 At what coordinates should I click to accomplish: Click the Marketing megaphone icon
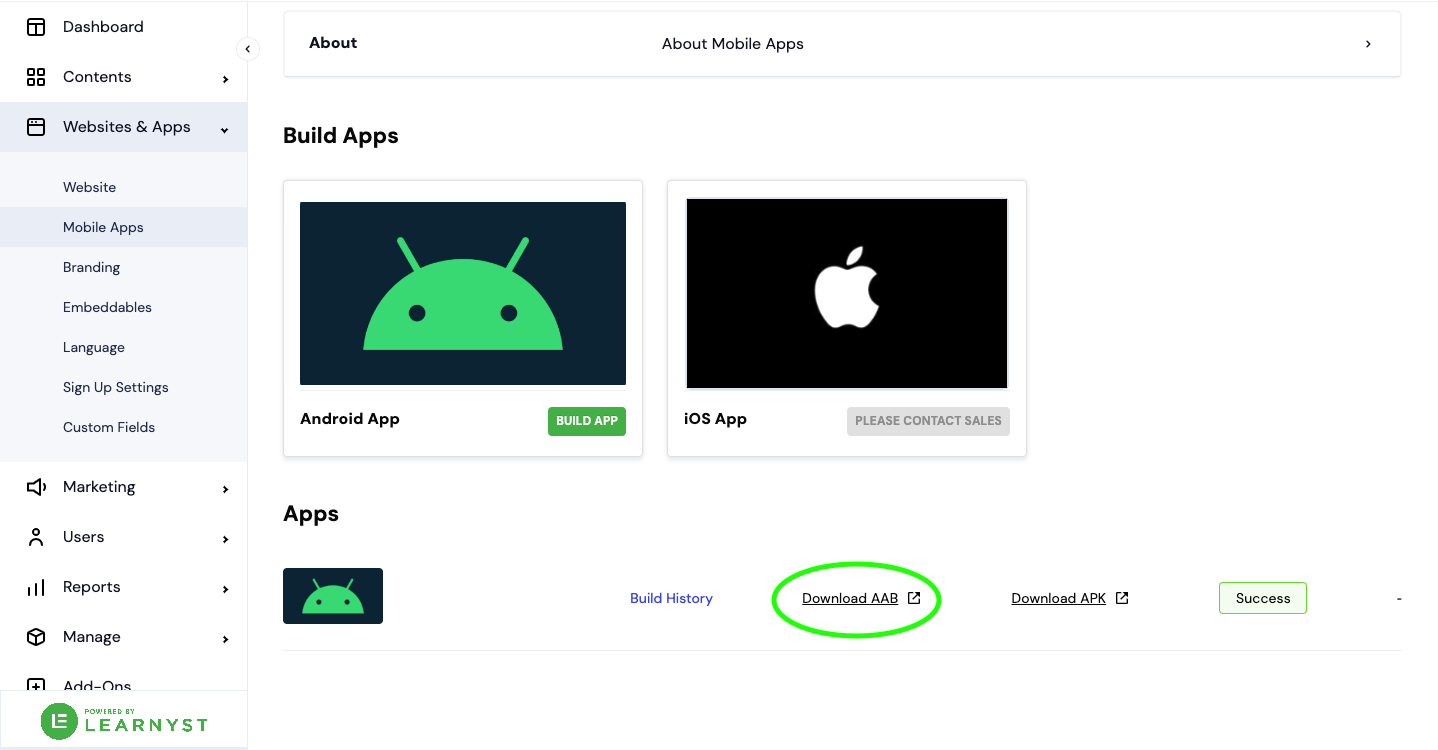pos(36,487)
